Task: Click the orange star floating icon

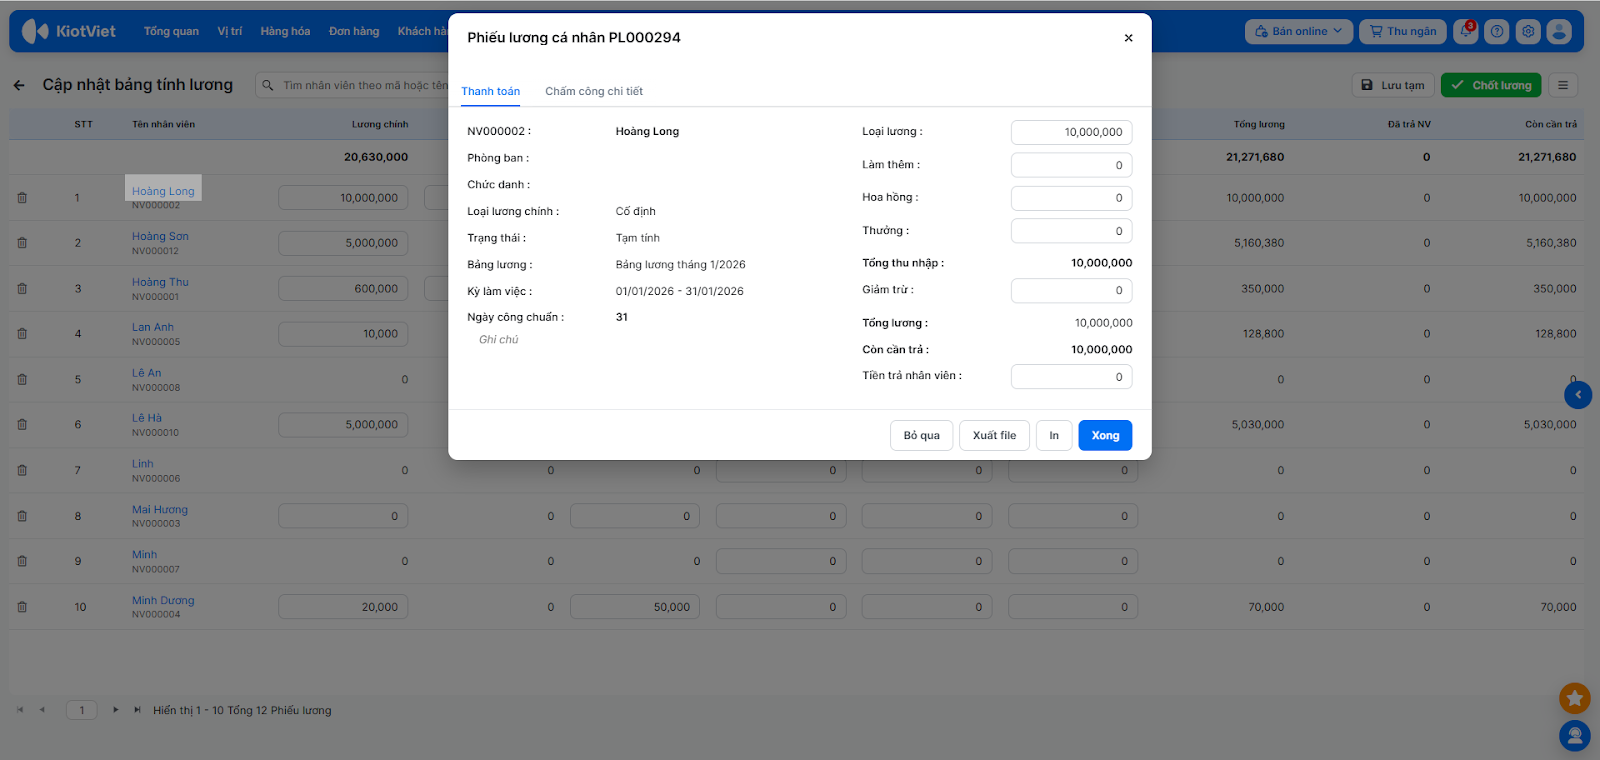Action: coord(1574,698)
